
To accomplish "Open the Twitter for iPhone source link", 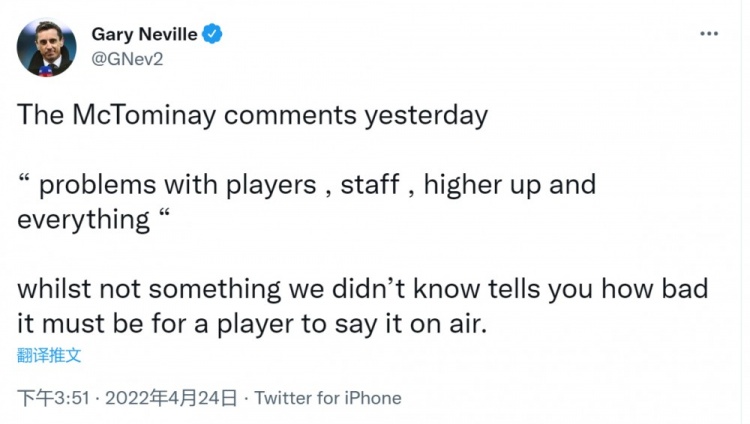I will pyautogui.click(x=328, y=398).
